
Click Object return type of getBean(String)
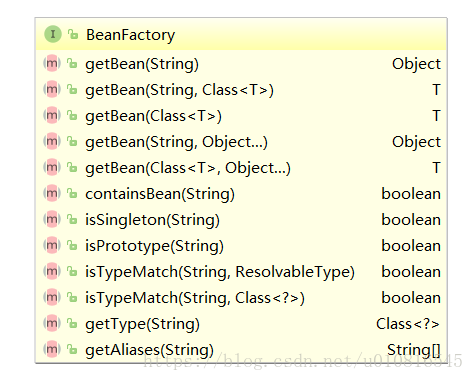point(416,64)
